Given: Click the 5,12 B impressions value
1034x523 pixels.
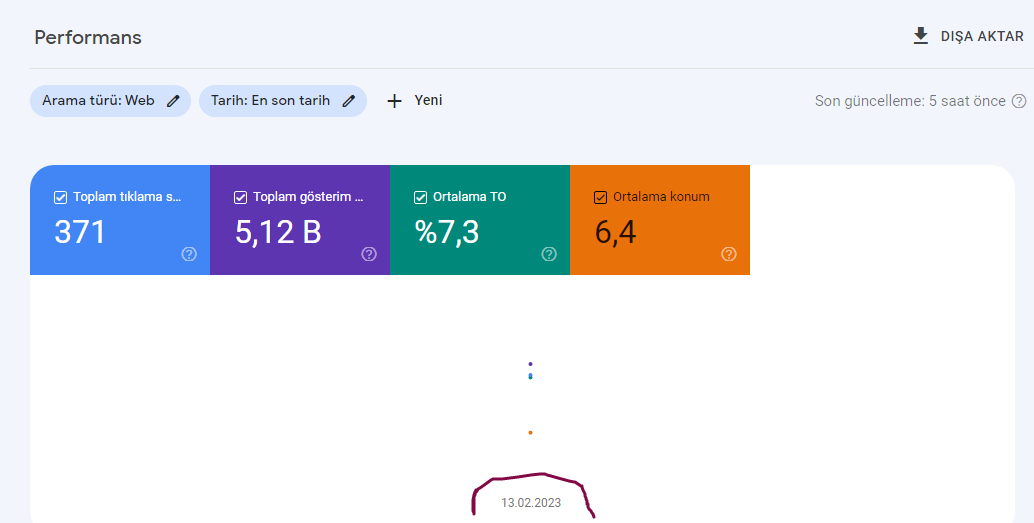Looking at the screenshot, I should tap(278, 232).
